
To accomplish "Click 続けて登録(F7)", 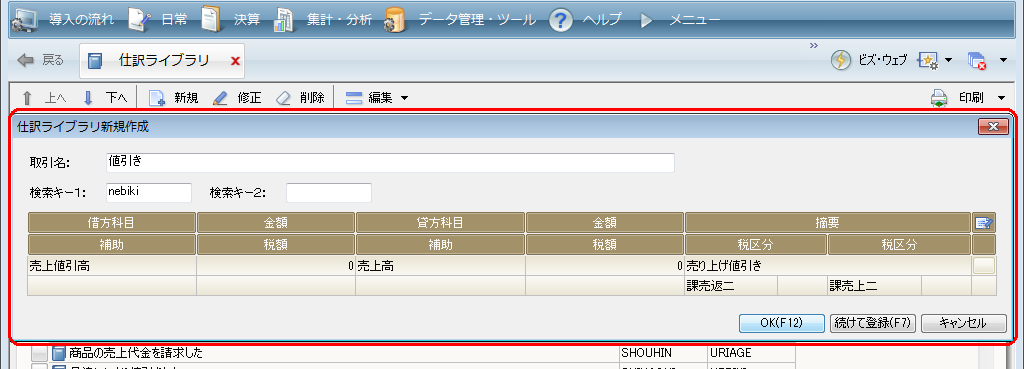I will [874, 323].
